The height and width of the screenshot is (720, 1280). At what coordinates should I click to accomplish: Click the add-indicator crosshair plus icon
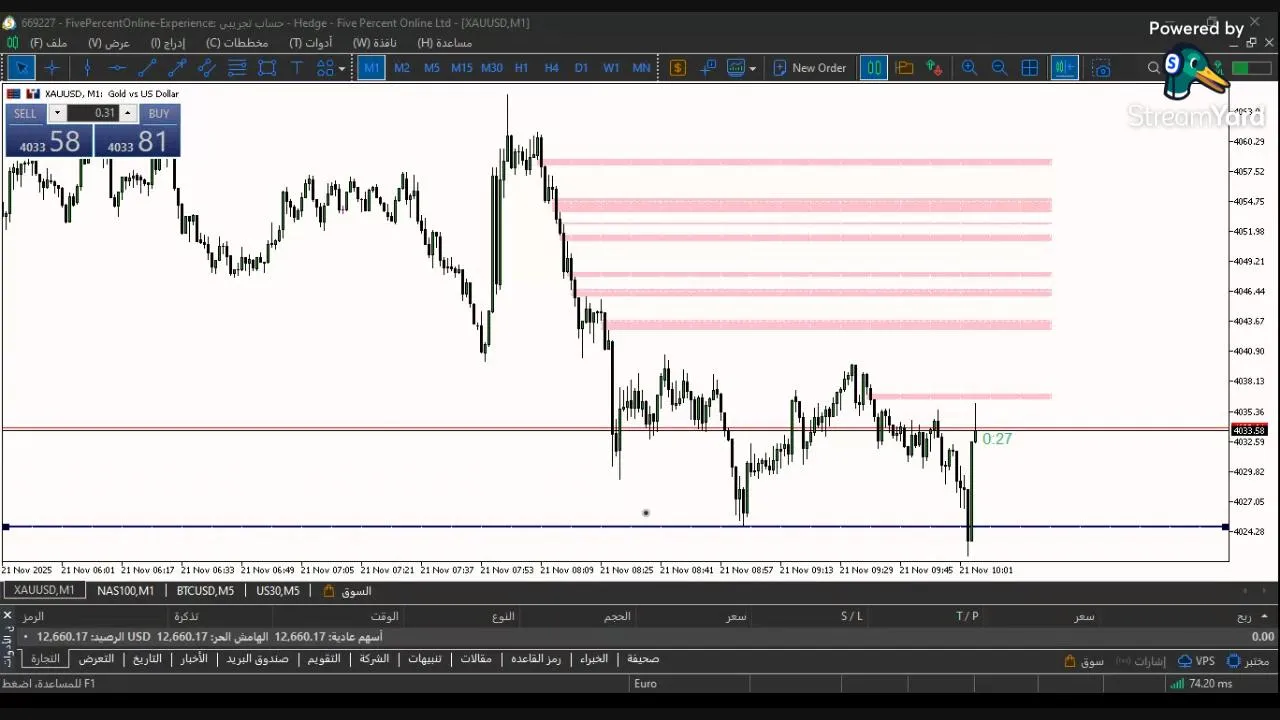(x=708, y=68)
